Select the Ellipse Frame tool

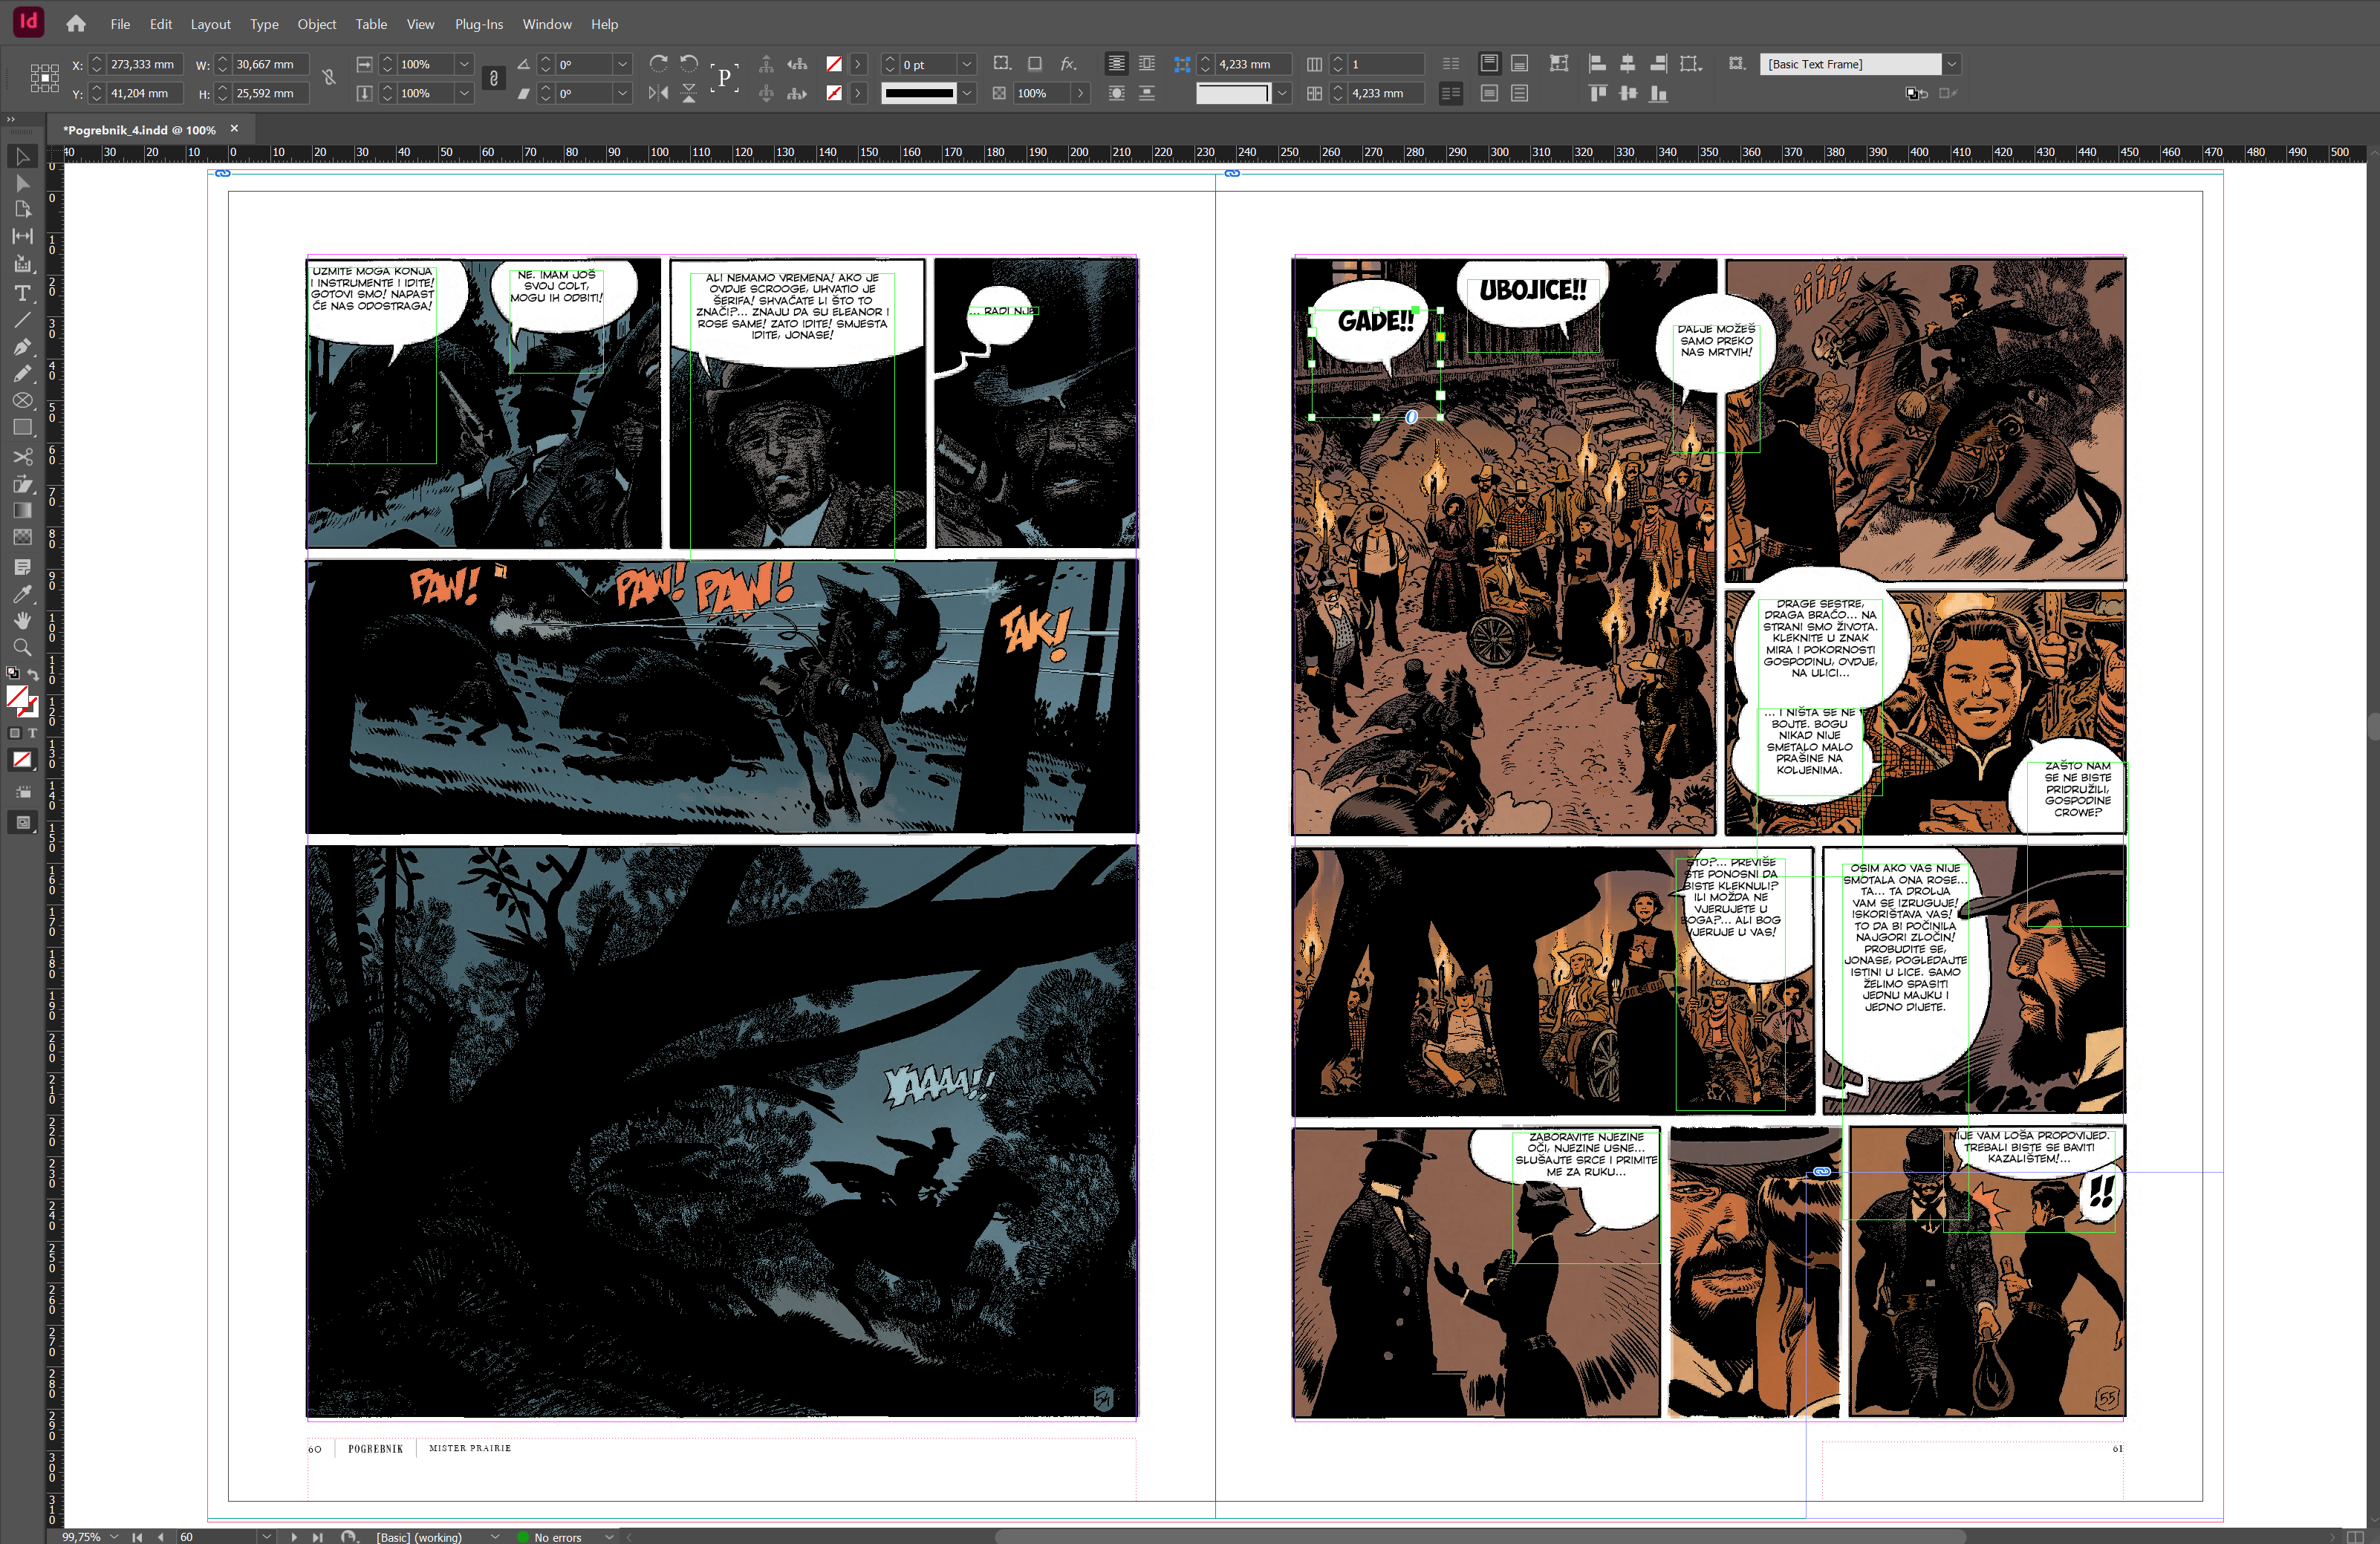[x=22, y=401]
